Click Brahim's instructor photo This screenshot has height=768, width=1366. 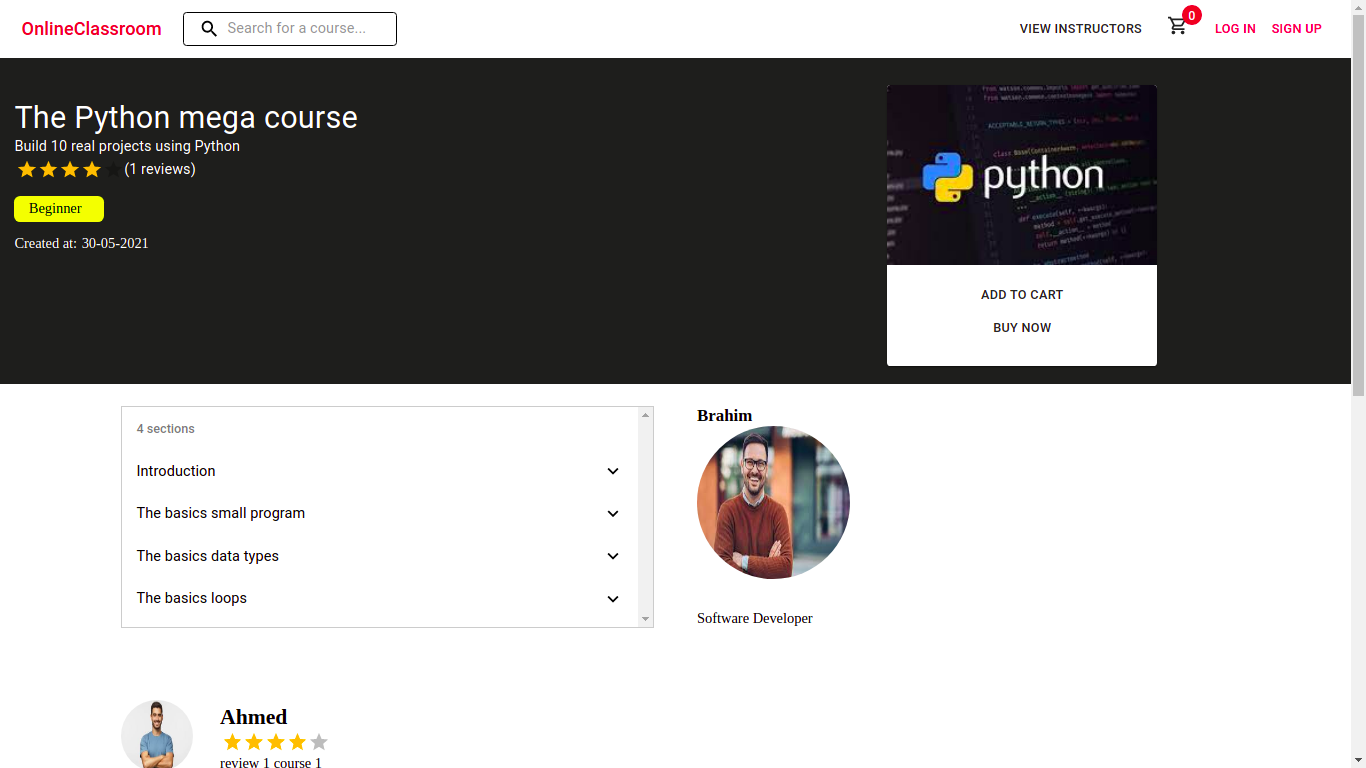coord(773,502)
